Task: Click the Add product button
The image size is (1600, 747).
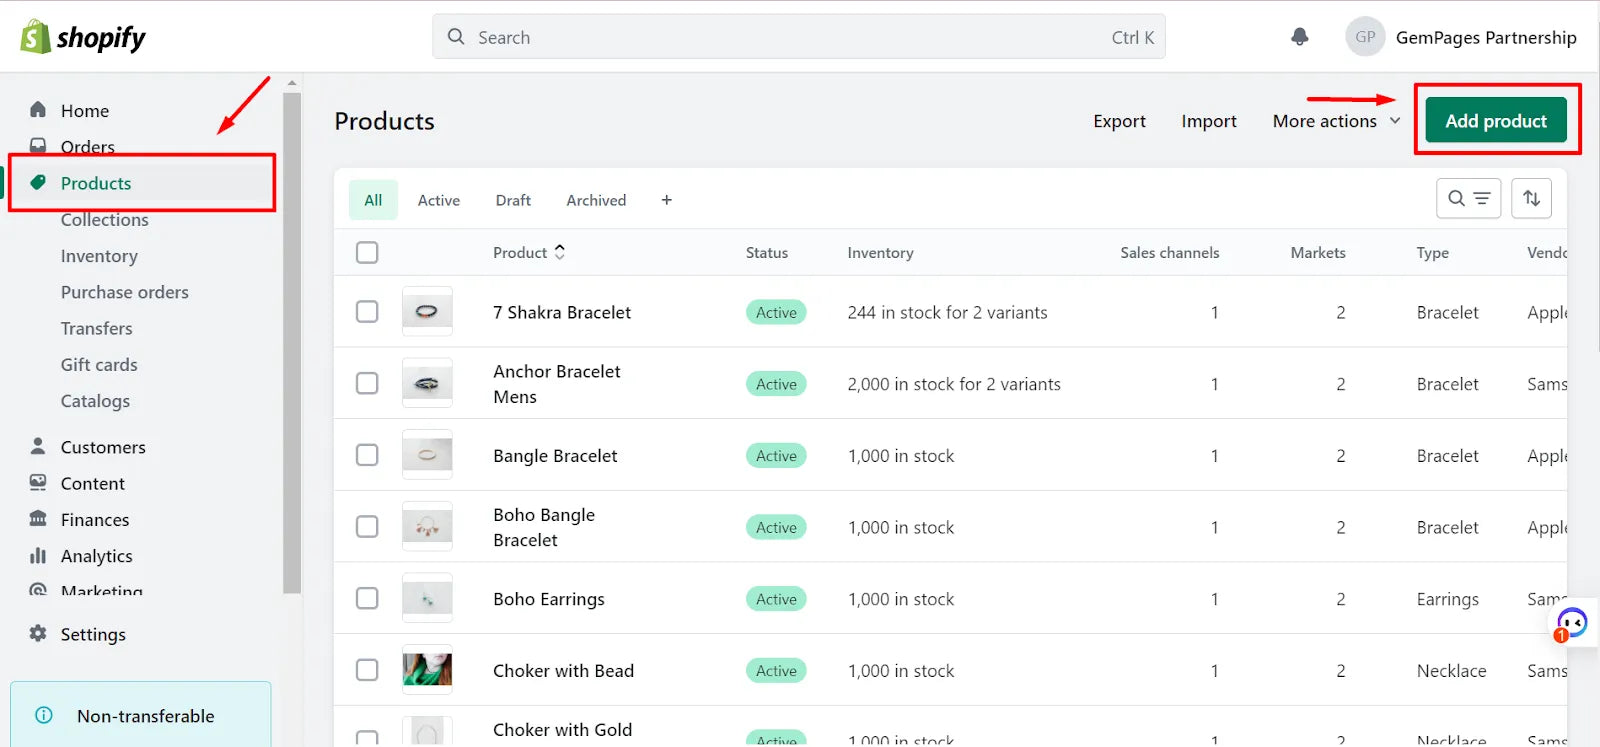Action: [x=1495, y=121]
